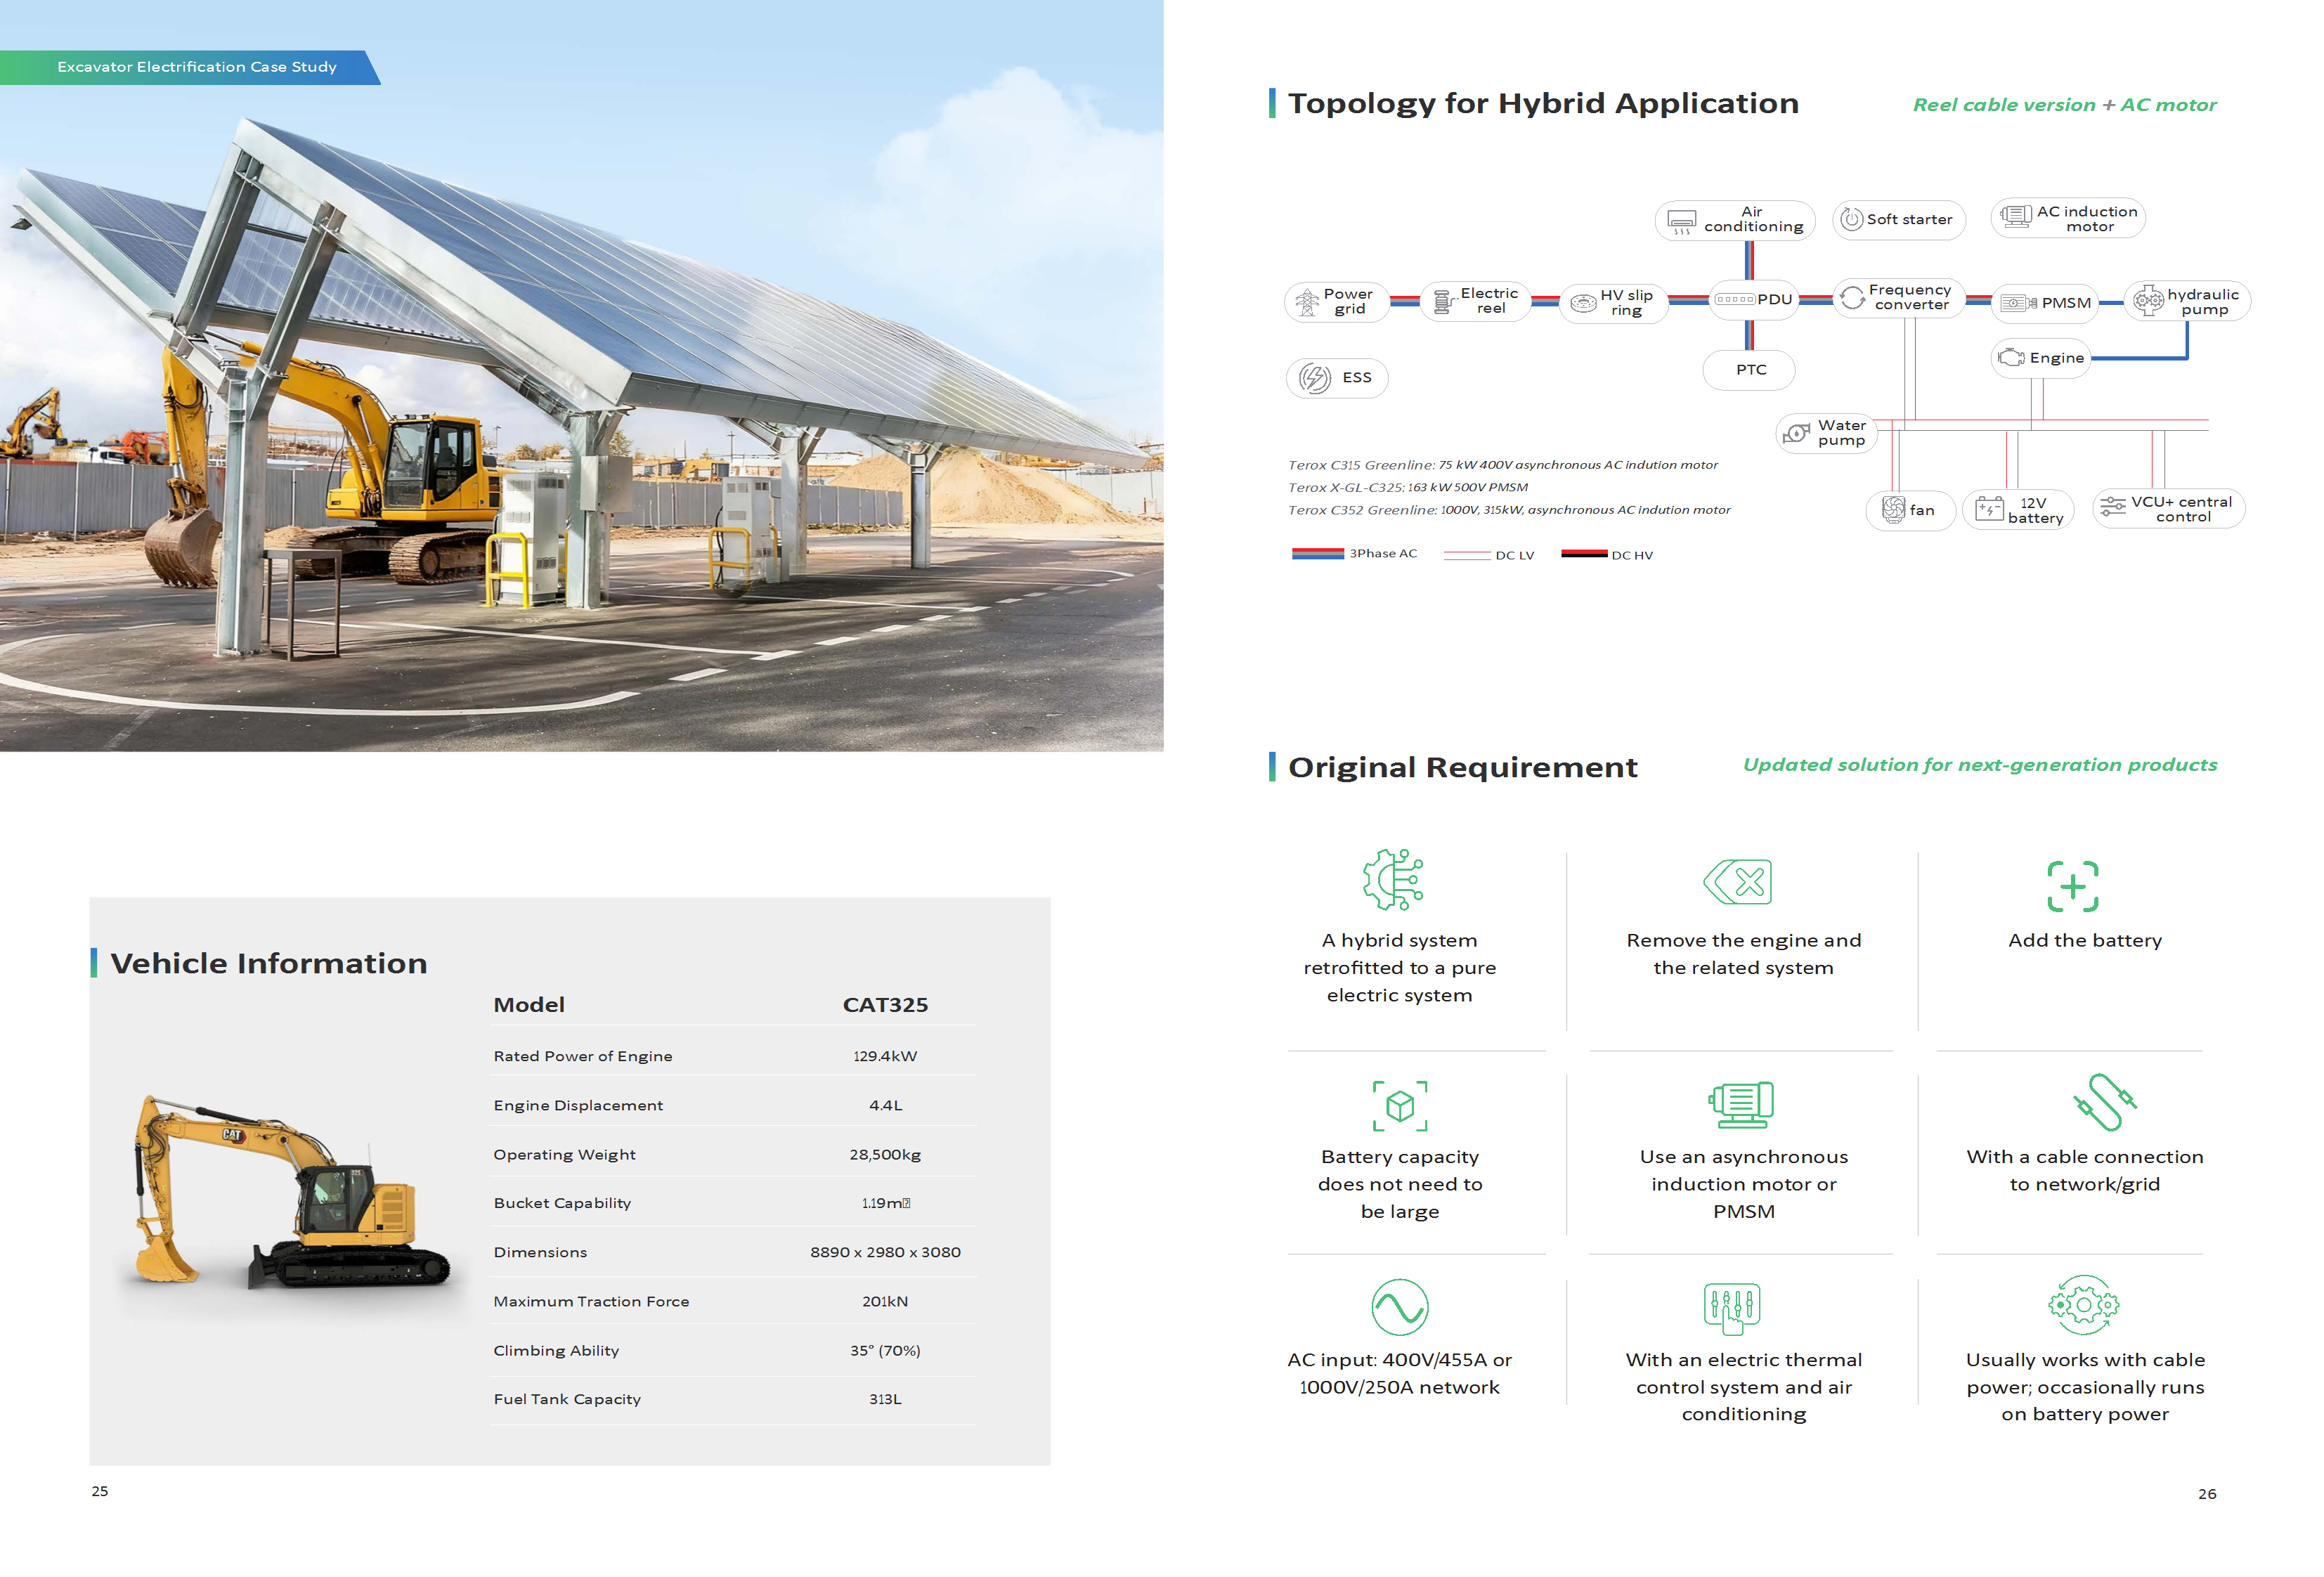
Task: Select the Frequency converter icon
Action: click(x=1851, y=297)
